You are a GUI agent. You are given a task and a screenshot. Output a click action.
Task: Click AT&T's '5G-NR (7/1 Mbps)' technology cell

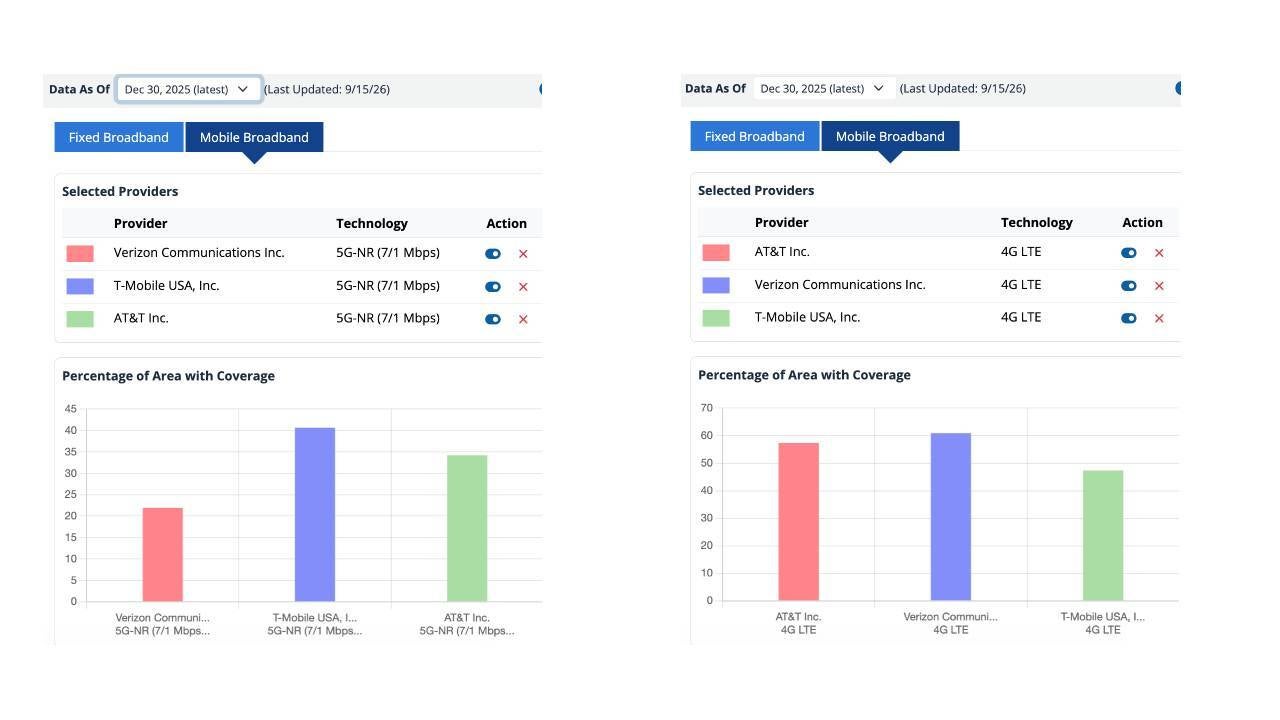pyautogui.click(x=388, y=319)
